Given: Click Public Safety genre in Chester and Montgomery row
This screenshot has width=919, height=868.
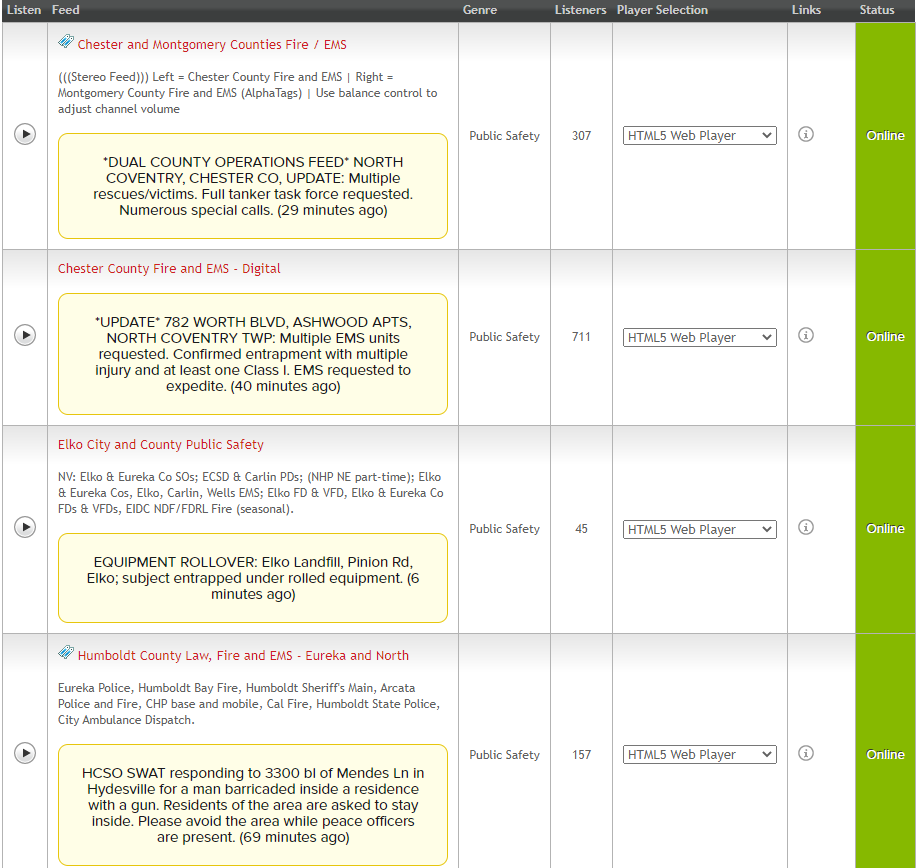Looking at the screenshot, I should 504,135.
